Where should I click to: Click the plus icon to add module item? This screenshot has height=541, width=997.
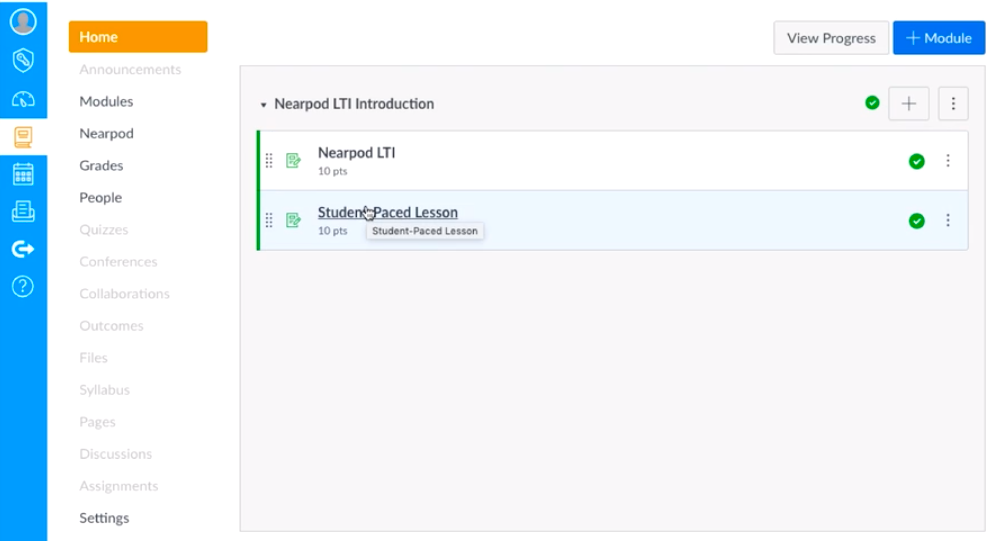pos(908,103)
